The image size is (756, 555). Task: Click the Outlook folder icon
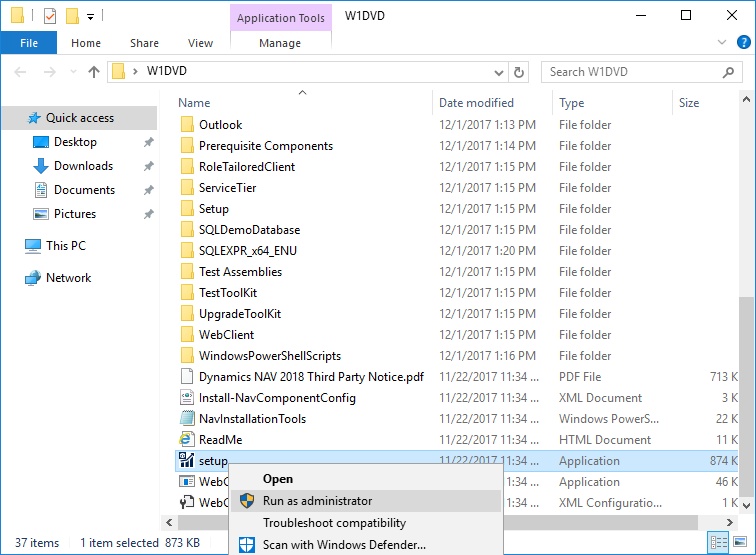[x=187, y=124]
